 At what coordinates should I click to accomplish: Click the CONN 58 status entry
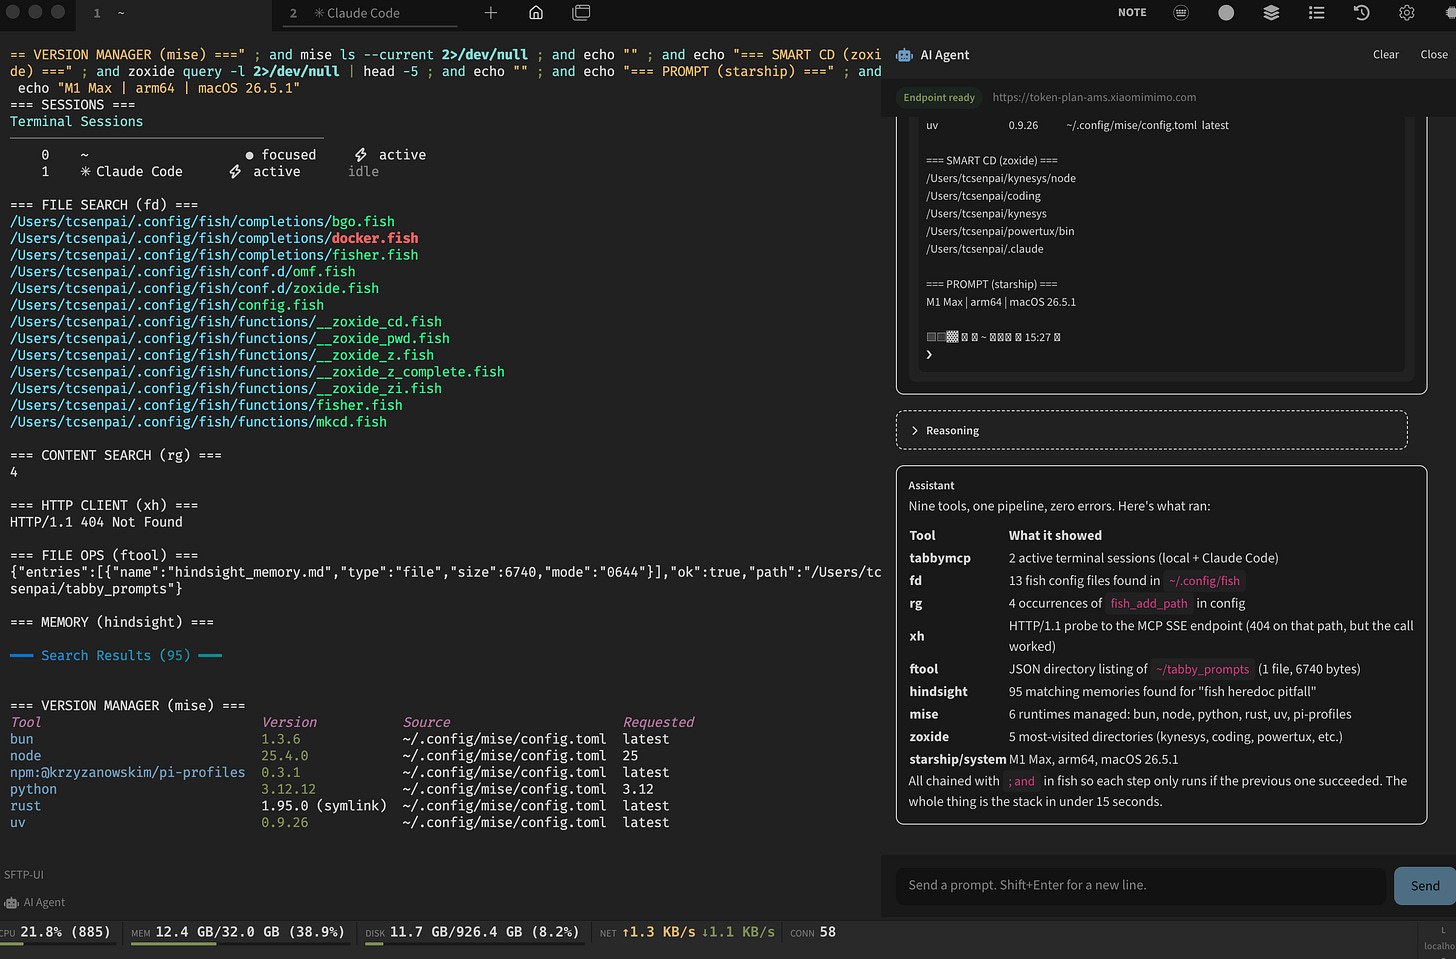point(813,932)
